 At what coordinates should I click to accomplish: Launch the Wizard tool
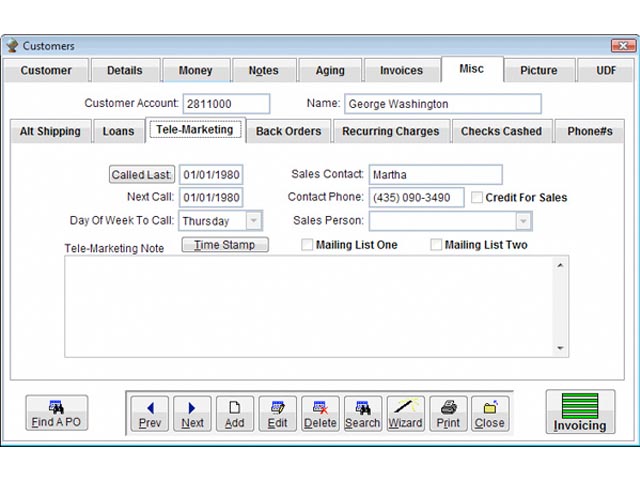(x=405, y=413)
